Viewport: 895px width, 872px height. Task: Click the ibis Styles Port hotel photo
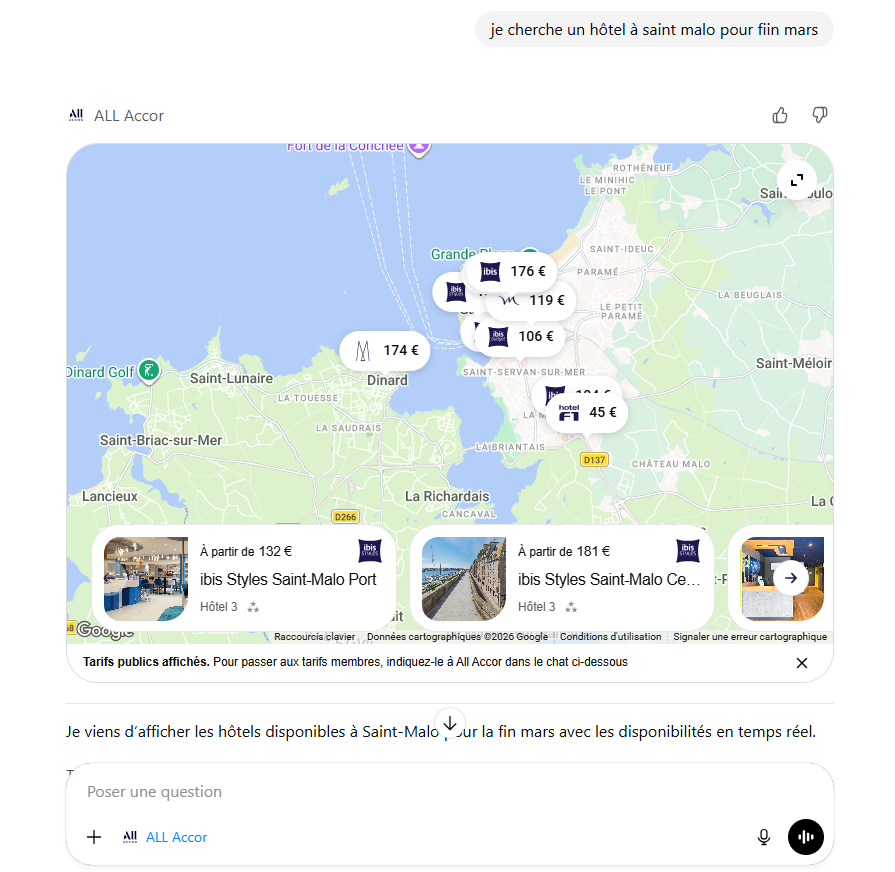pyautogui.click(x=146, y=579)
